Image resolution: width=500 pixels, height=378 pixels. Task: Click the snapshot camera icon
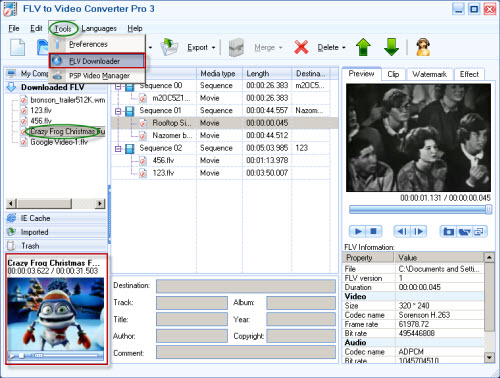pos(448,231)
